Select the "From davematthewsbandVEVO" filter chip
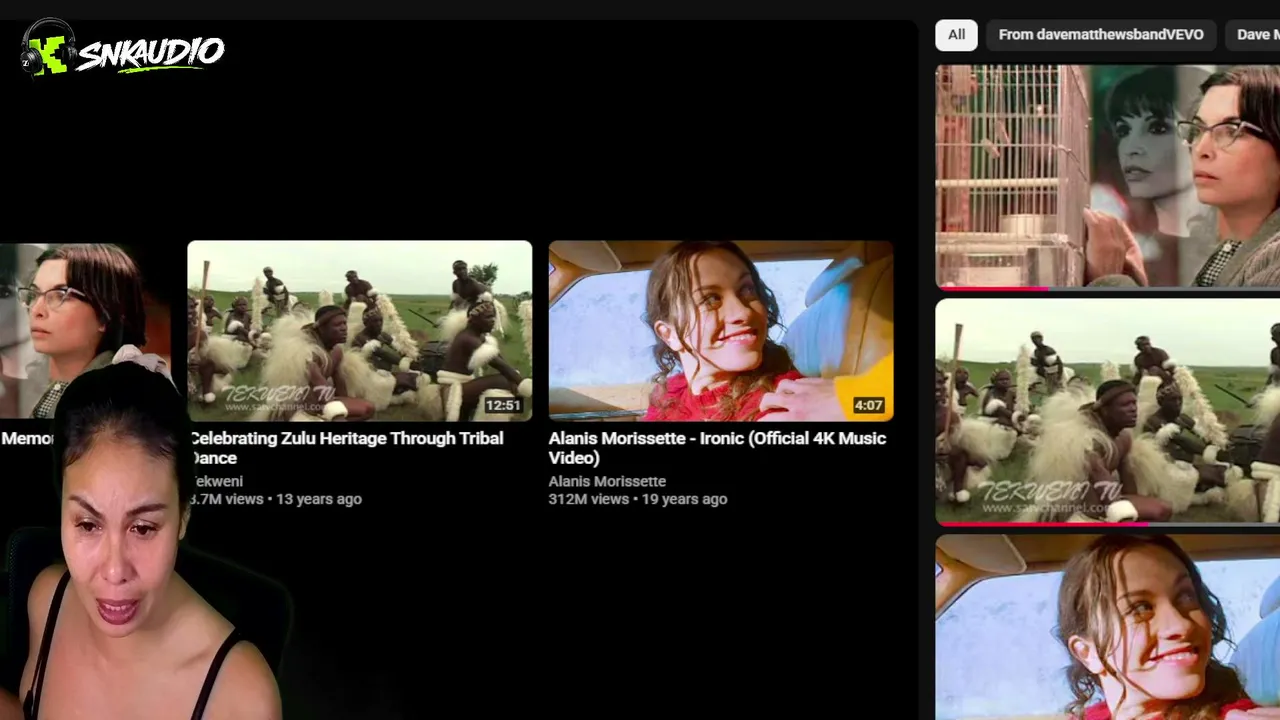Viewport: 1280px width, 720px height. coord(1101,35)
